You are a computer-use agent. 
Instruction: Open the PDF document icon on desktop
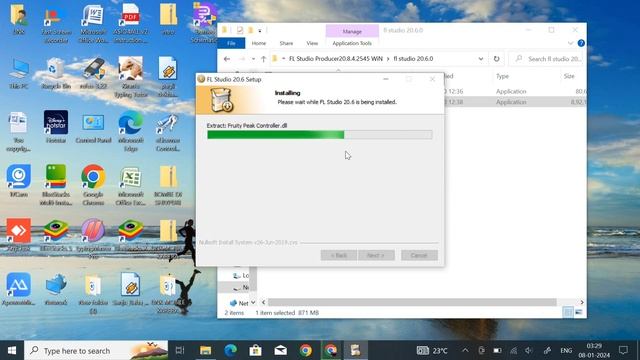(131, 24)
